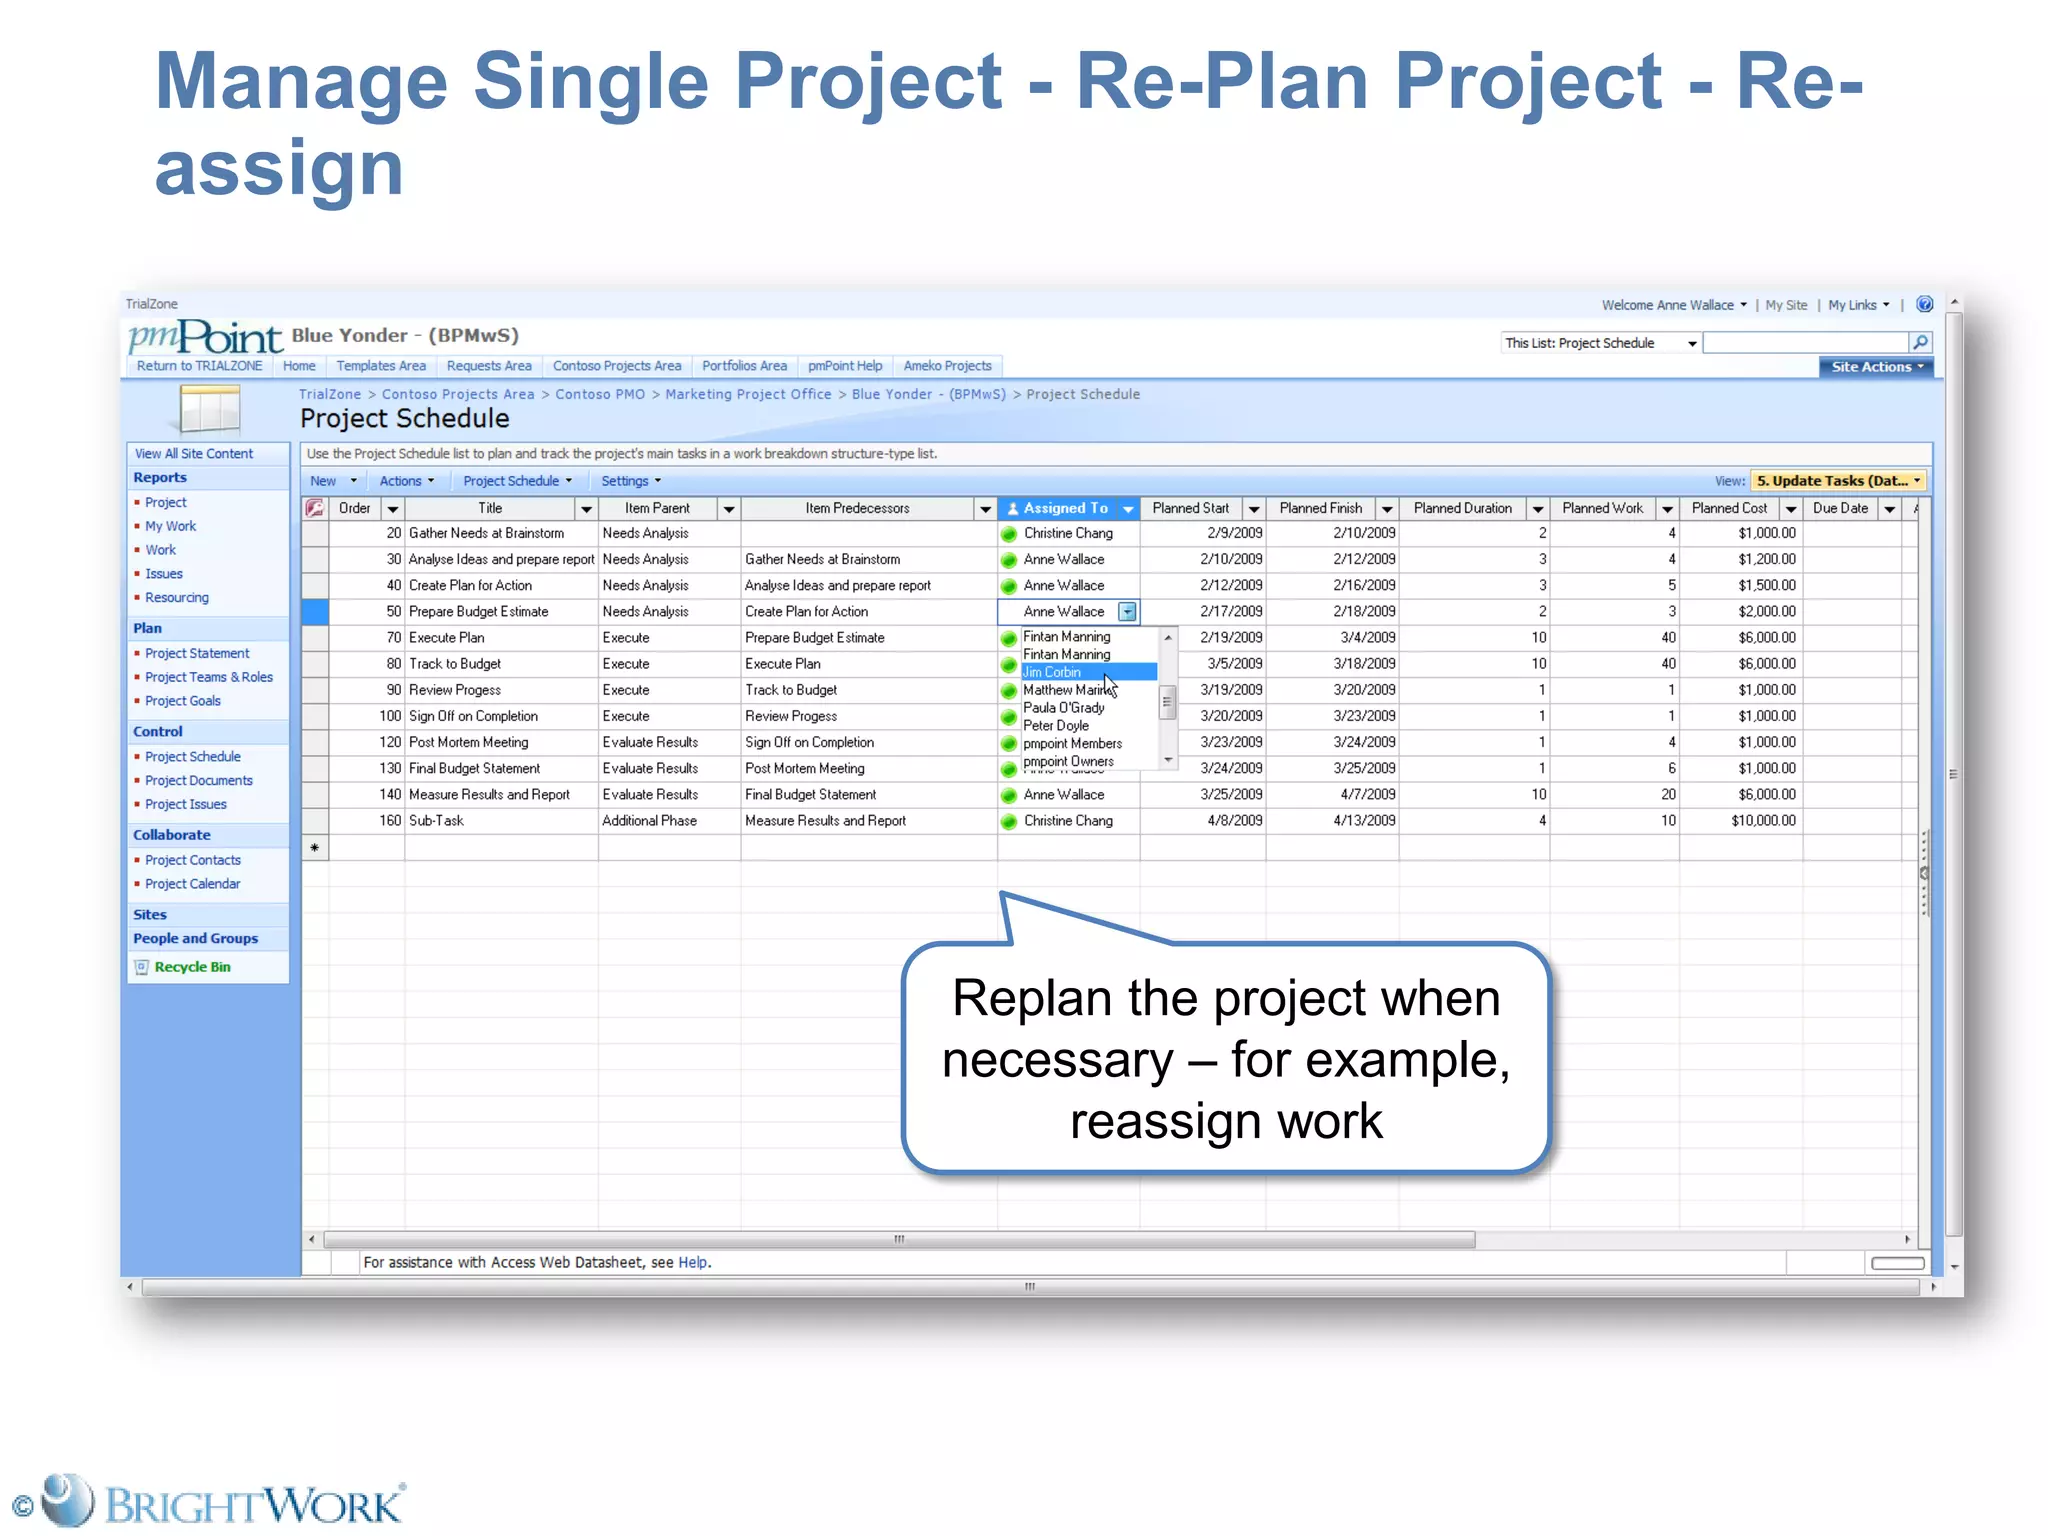Select row header for order 50

pos(315,612)
